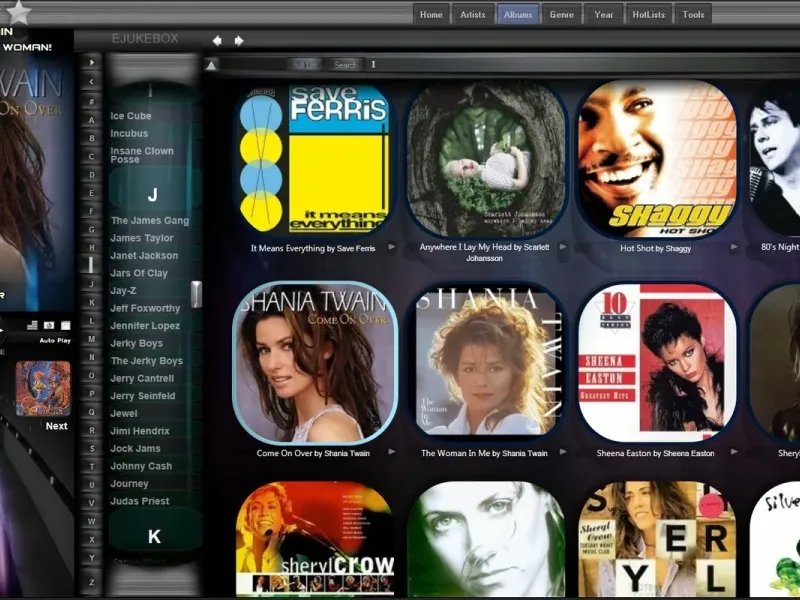The width and height of the screenshot is (800, 600).
Task: Click the artist list scrollbar handle
Action: [x=196, y=294]
